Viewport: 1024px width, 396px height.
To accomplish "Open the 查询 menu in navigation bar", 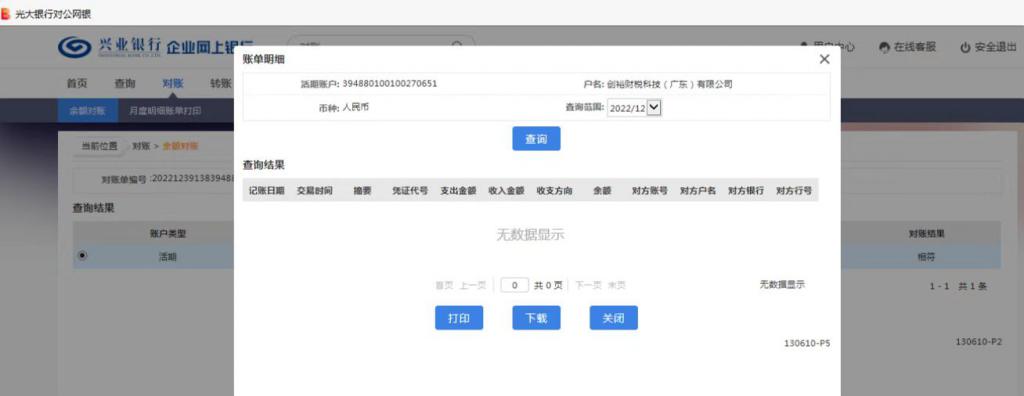I will (x=125, y=83).
